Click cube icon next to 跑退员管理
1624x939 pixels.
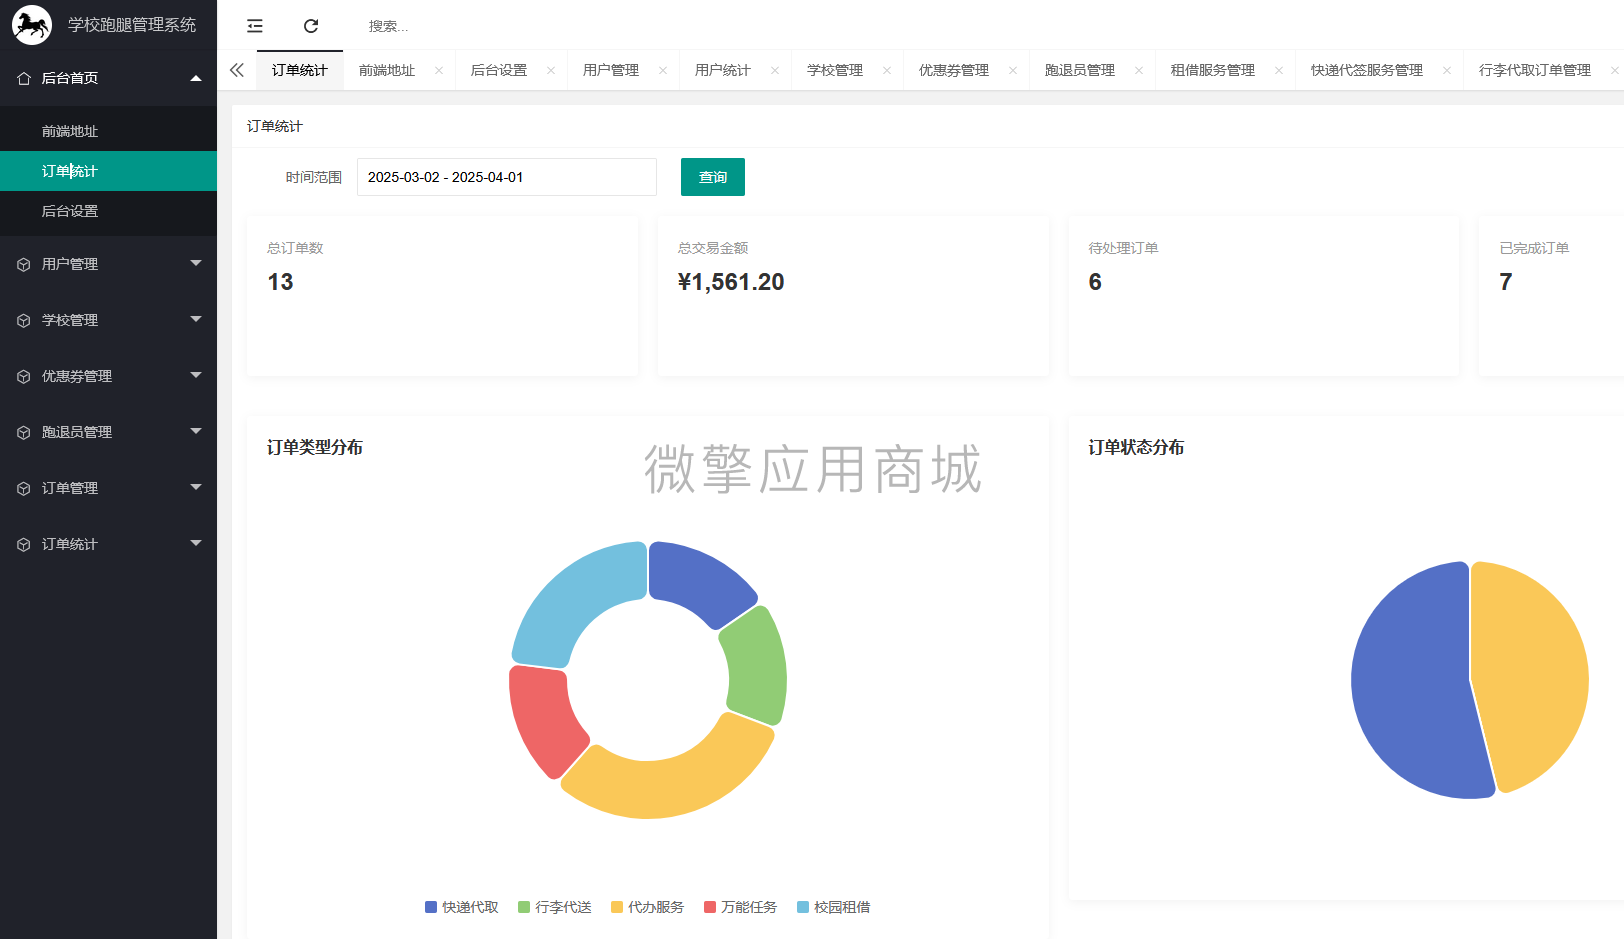[x=24, y=432]
